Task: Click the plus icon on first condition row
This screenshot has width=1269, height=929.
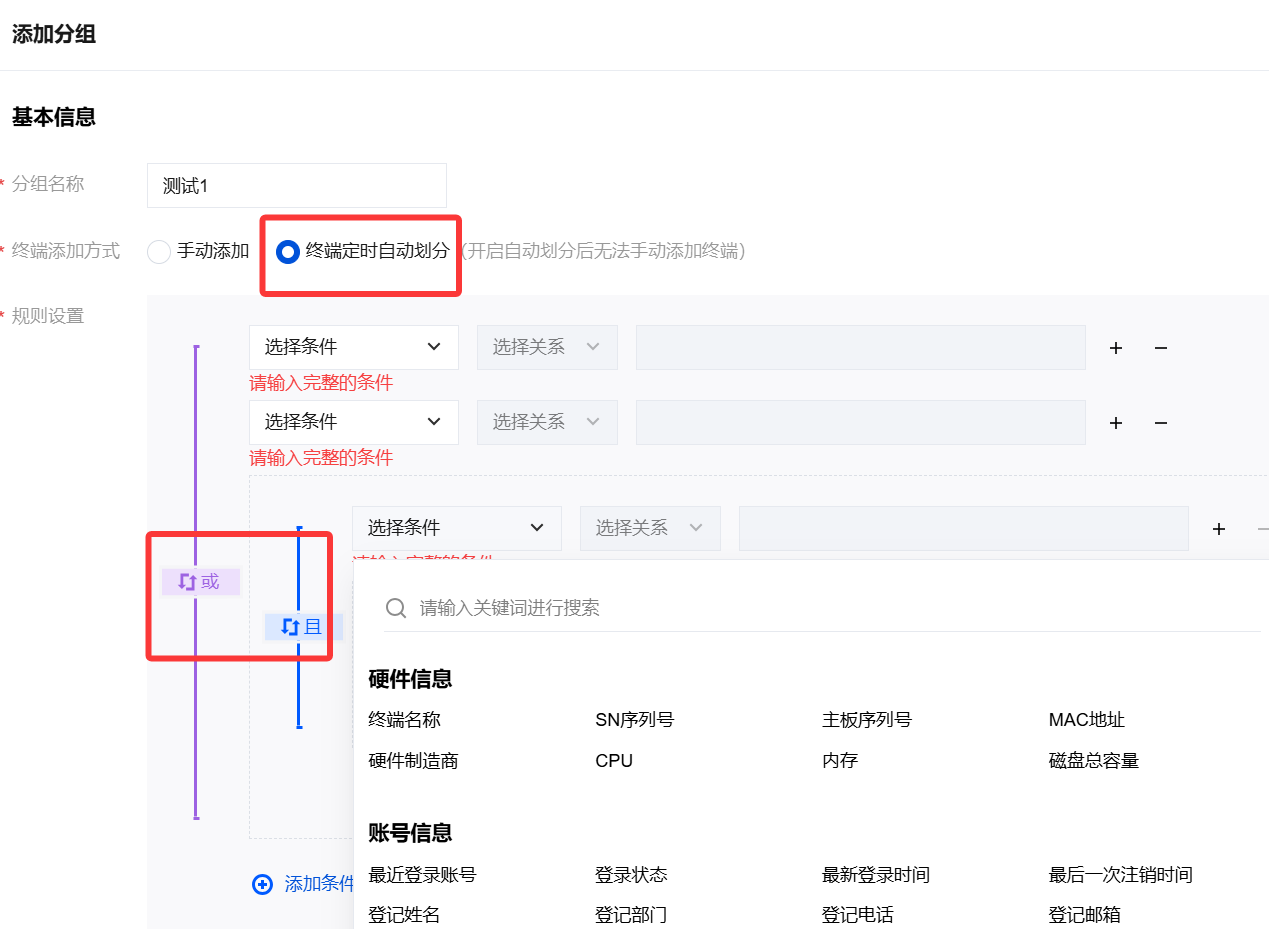Action: click(1116, 348)
